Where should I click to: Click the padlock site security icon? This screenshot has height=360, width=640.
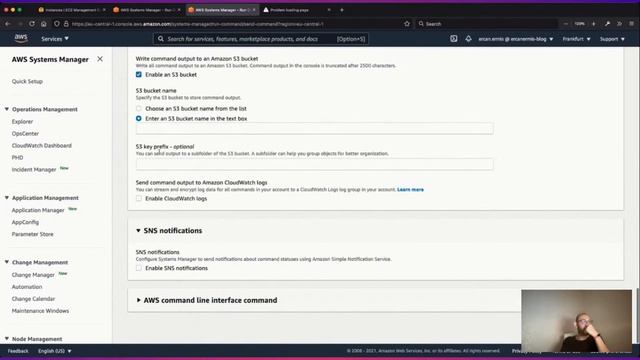click(66, 24)
